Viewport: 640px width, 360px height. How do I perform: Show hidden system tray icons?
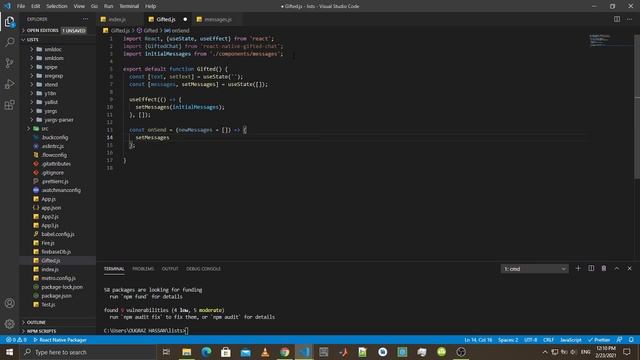tap(544, 352)
